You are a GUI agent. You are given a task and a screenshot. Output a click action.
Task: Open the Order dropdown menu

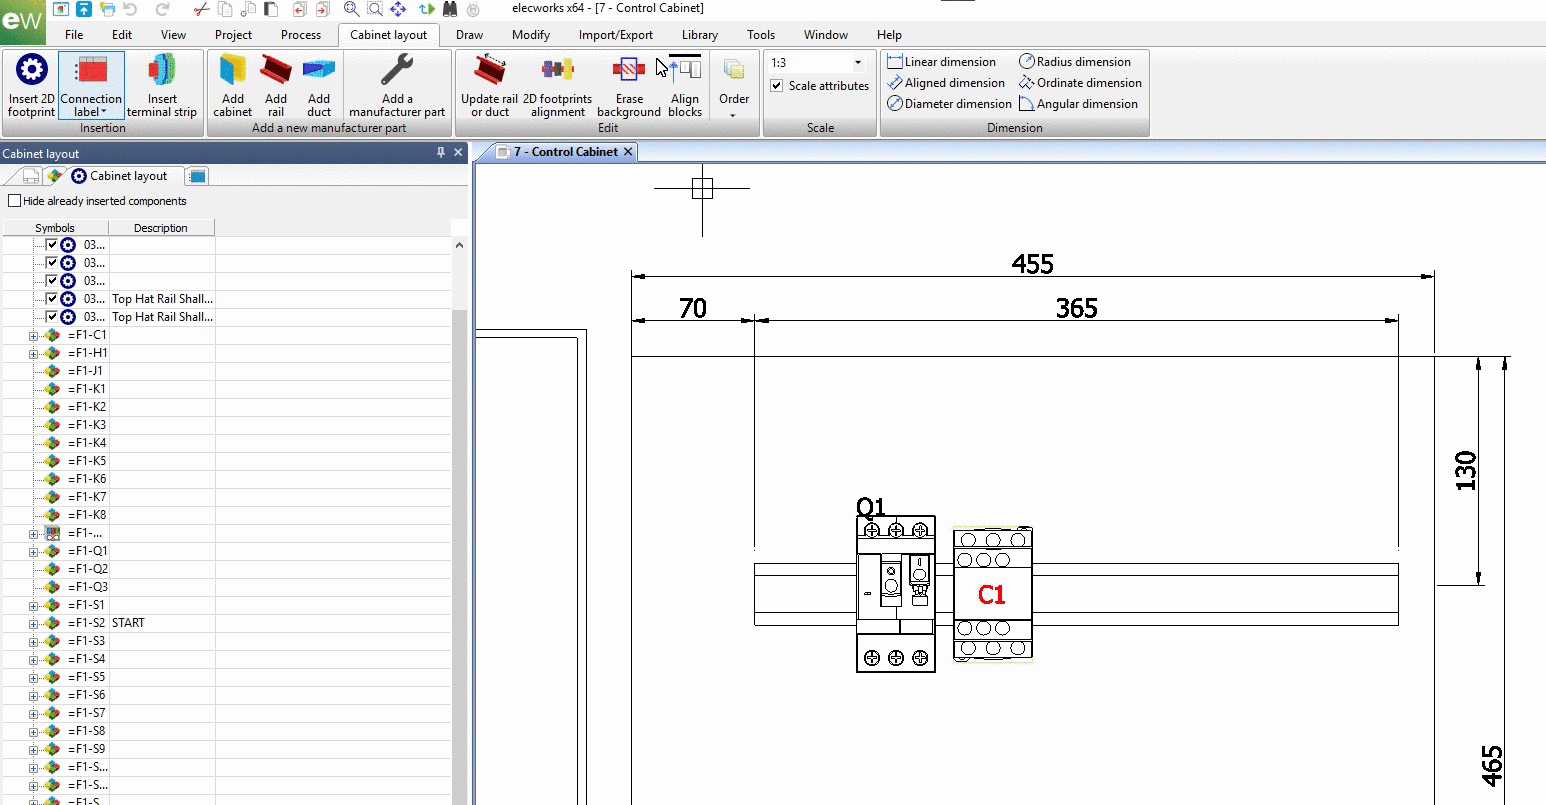734,86
